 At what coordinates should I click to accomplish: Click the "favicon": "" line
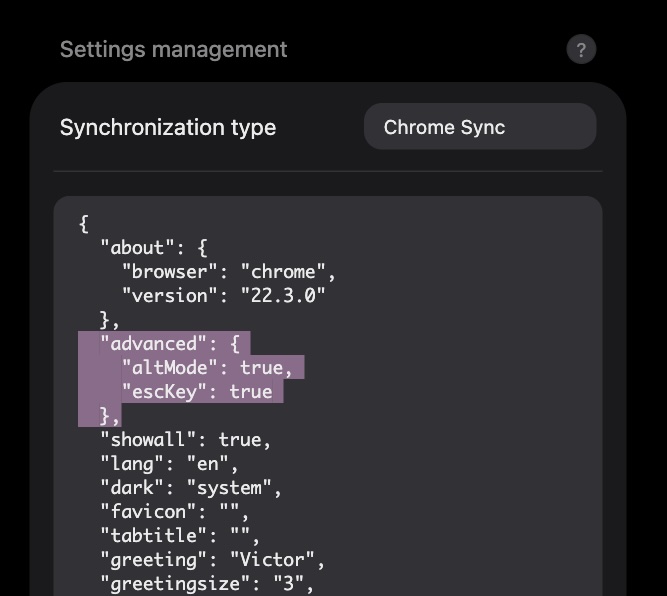174,511
